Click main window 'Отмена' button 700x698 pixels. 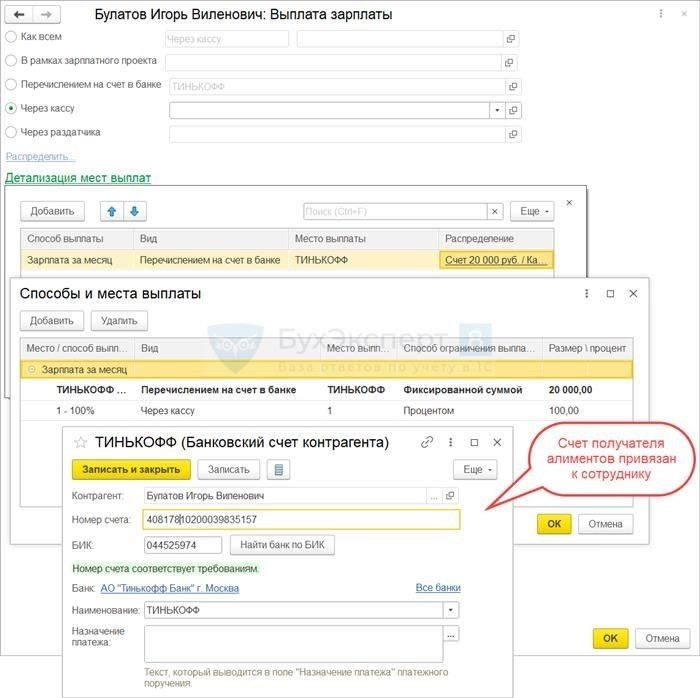coord(662,638)
